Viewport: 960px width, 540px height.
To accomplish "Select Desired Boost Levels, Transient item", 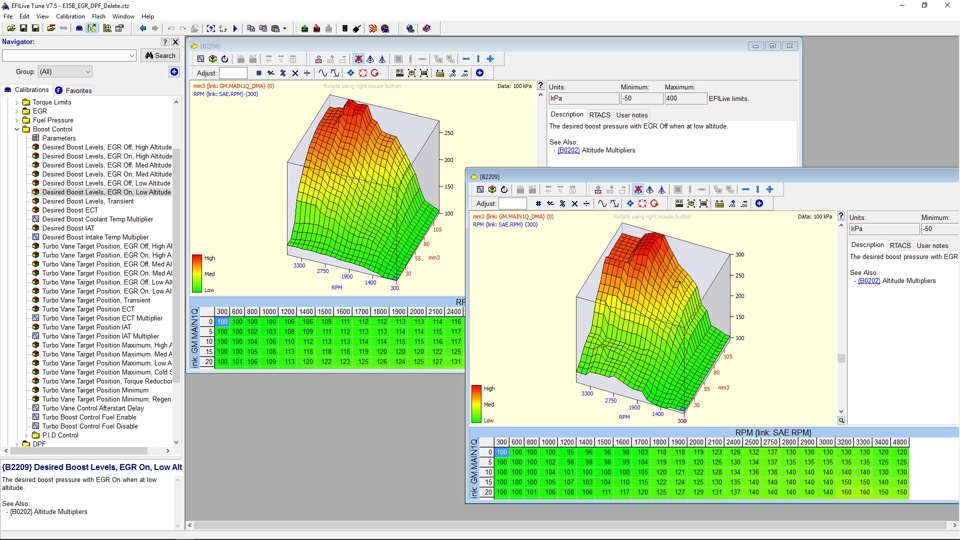I will [x=88, y=201].
